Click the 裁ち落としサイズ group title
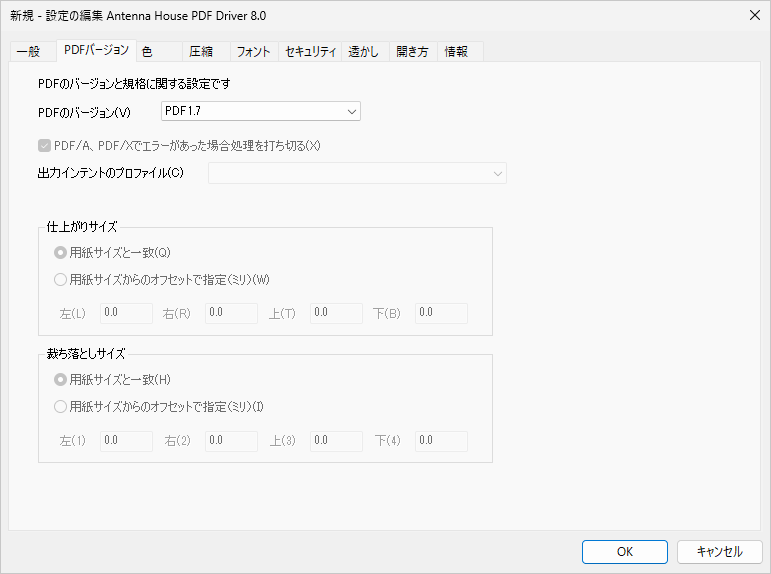Screen dimensions: 771x574 pyautogui.click(x=86, y=354)
